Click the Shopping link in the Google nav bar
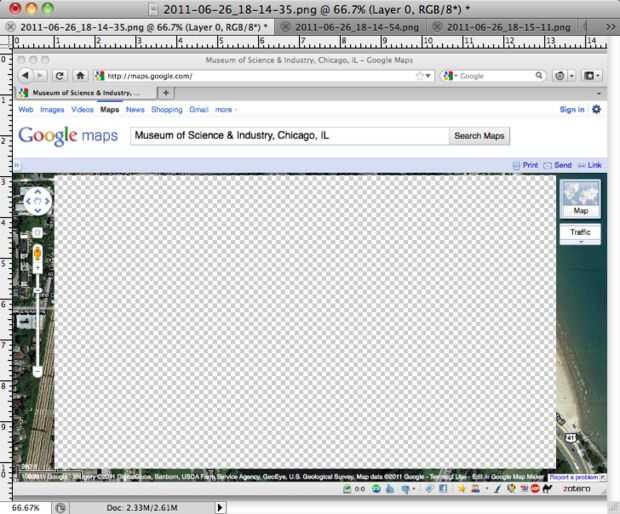The image size is (620, 514). (x=166, y=110)
